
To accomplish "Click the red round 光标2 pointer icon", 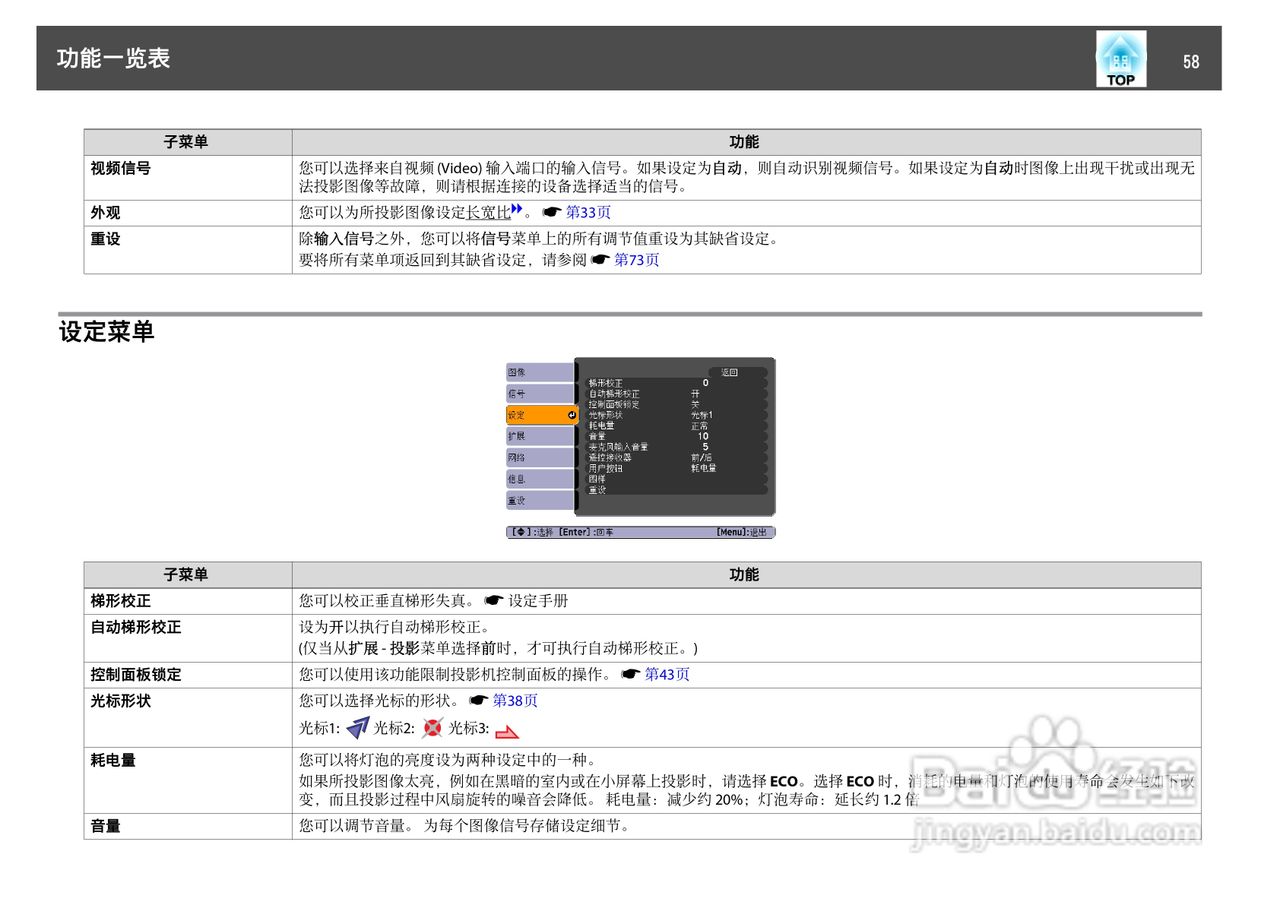I will click(x=432, y=728).
